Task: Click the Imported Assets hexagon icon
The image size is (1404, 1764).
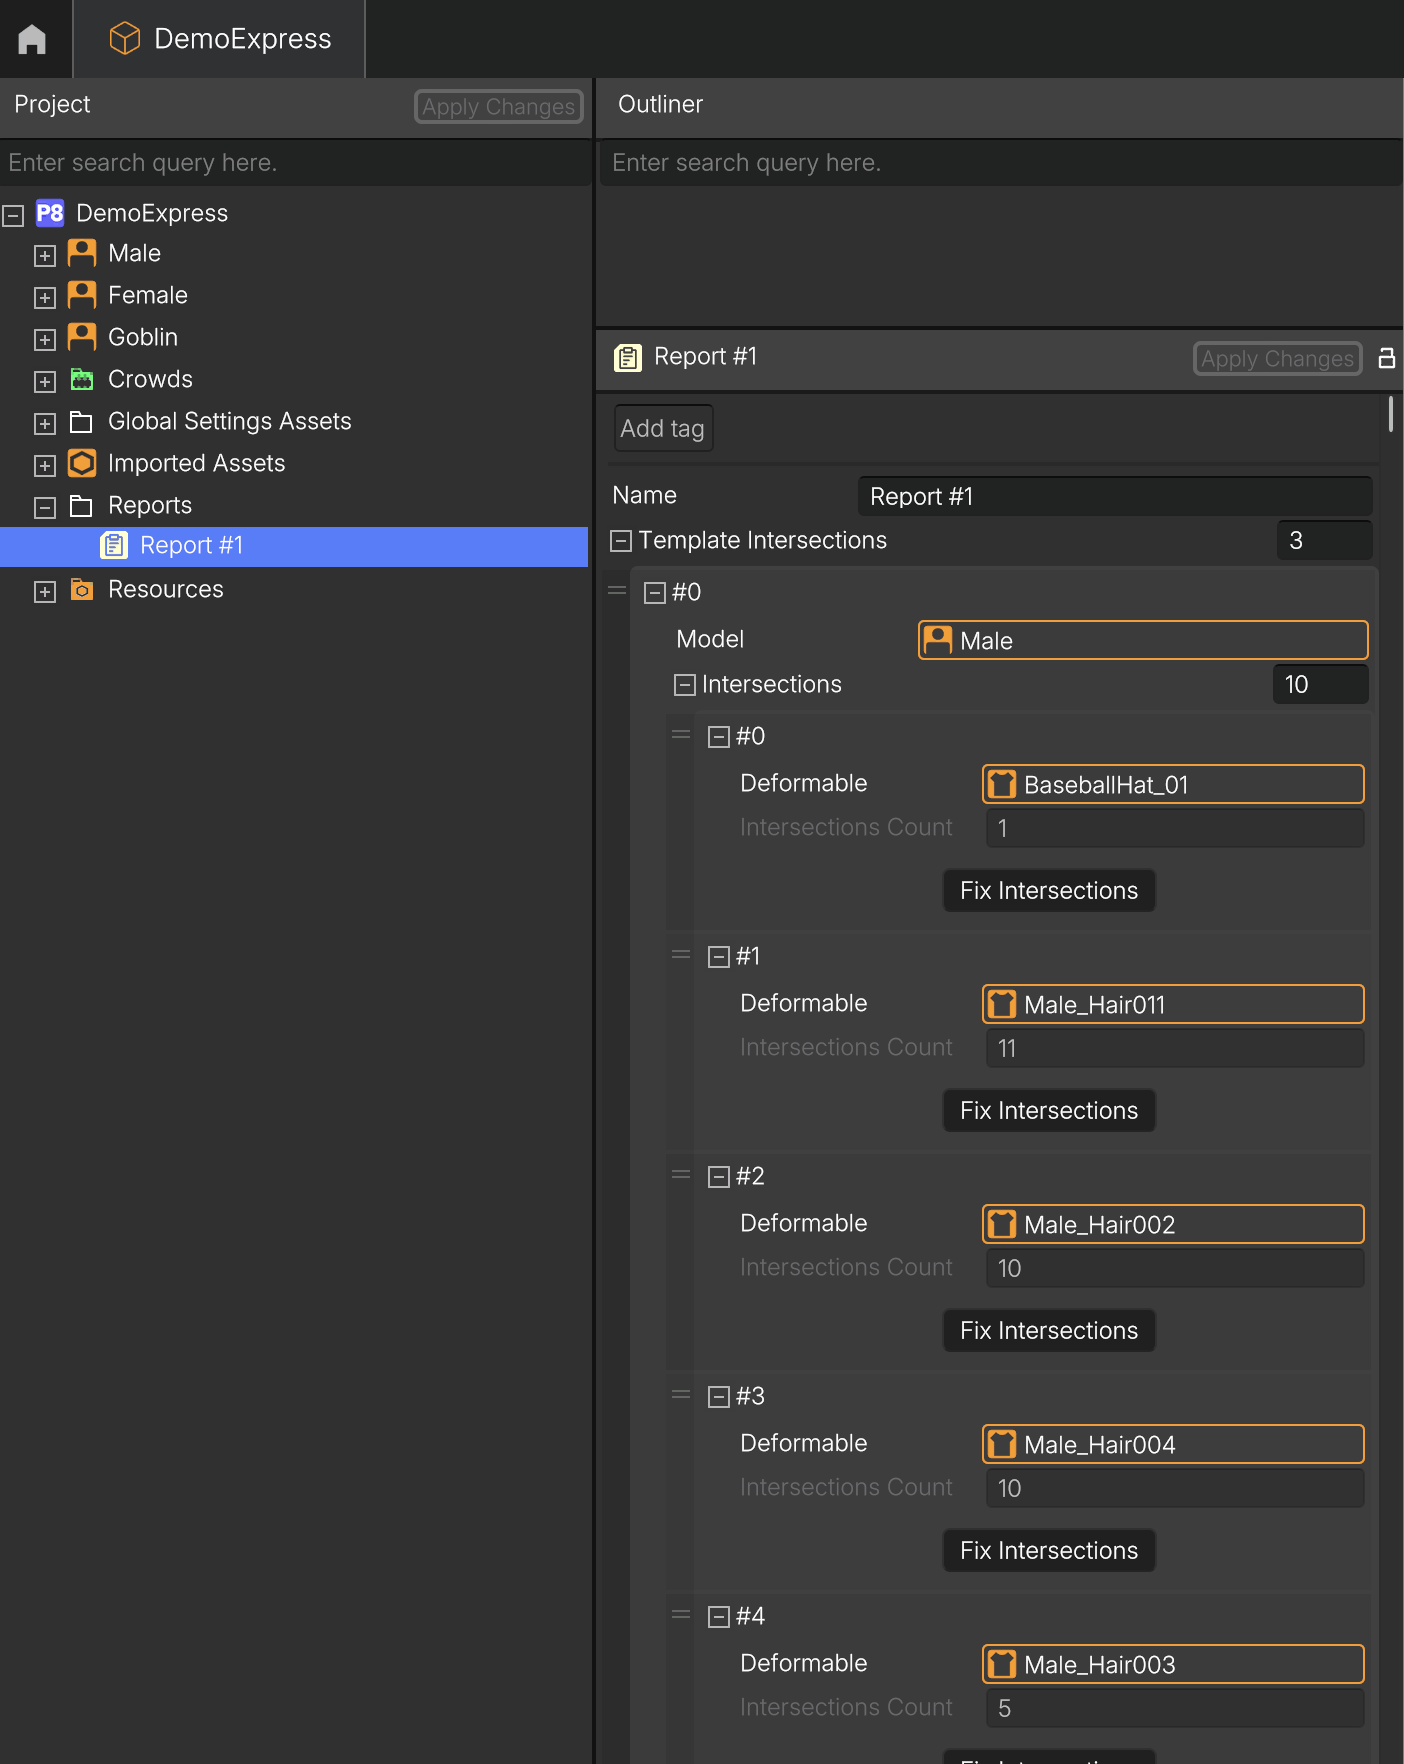Action: (x=82, y=463)
